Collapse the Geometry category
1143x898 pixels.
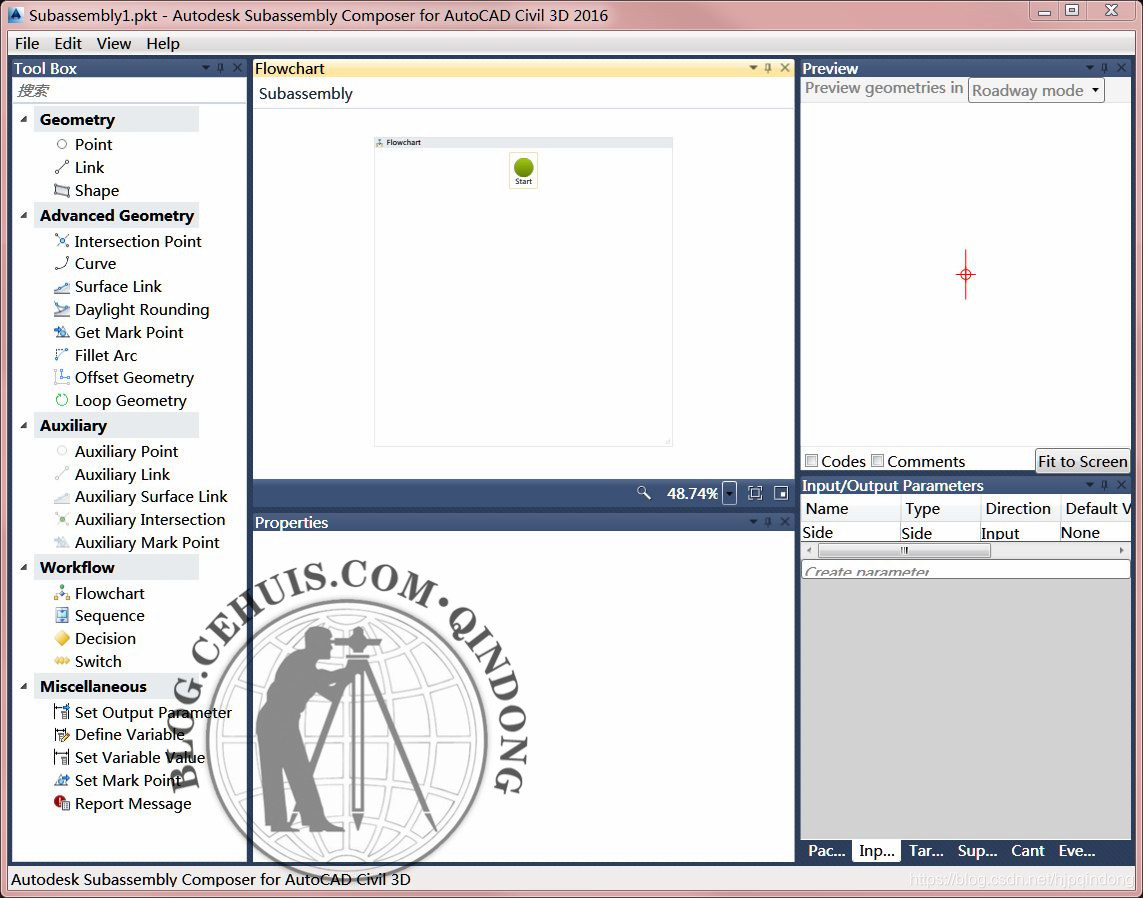point(24,119)
